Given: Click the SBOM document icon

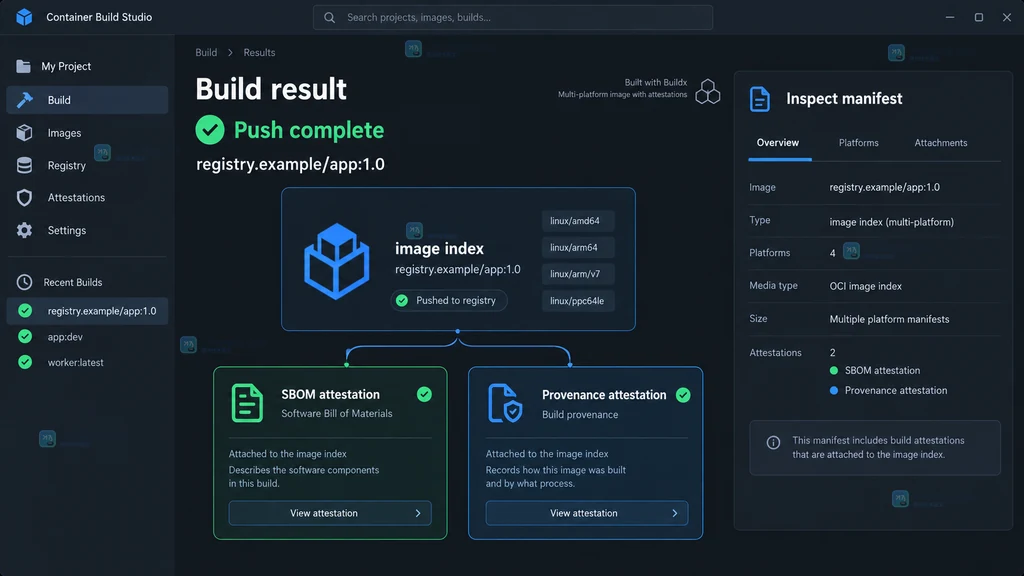Looking at the screenshot, I should (247, 403).
